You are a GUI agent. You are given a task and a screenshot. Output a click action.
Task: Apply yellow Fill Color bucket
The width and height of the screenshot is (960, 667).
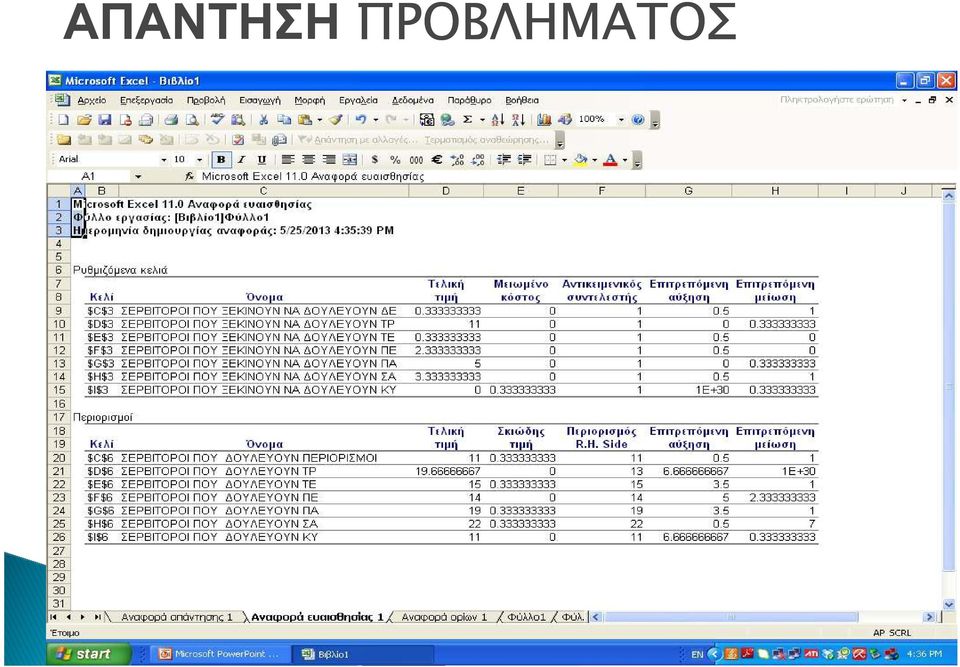coord(580,159)
